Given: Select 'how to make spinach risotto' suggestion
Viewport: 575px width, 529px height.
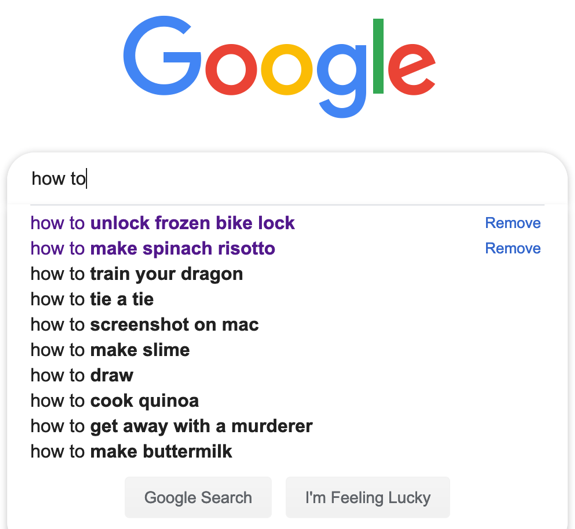Looking at the screenshot, I should tap(153, 248).
